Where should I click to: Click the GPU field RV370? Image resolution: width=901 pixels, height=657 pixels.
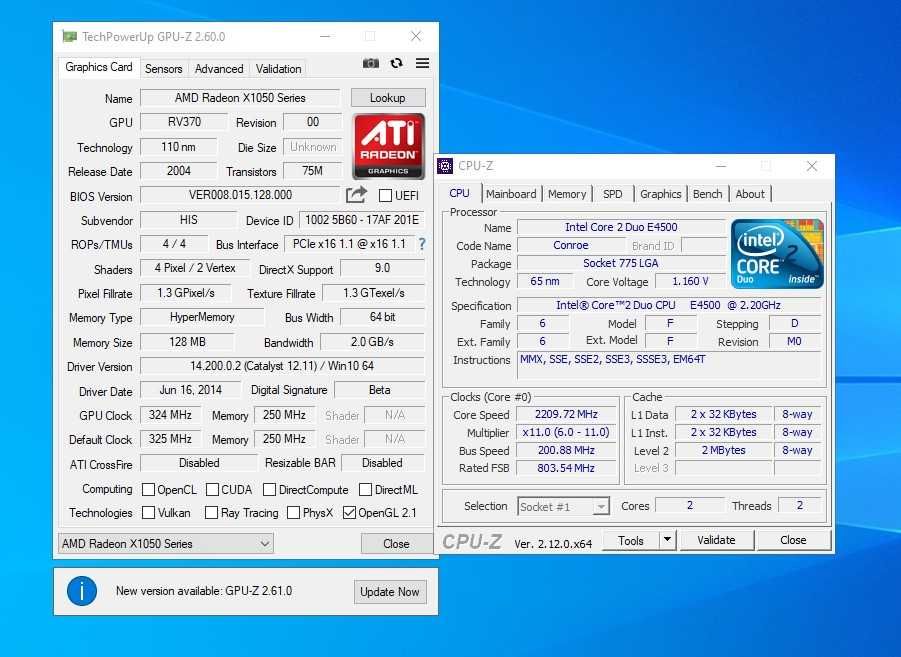click(x=184, y=122)
